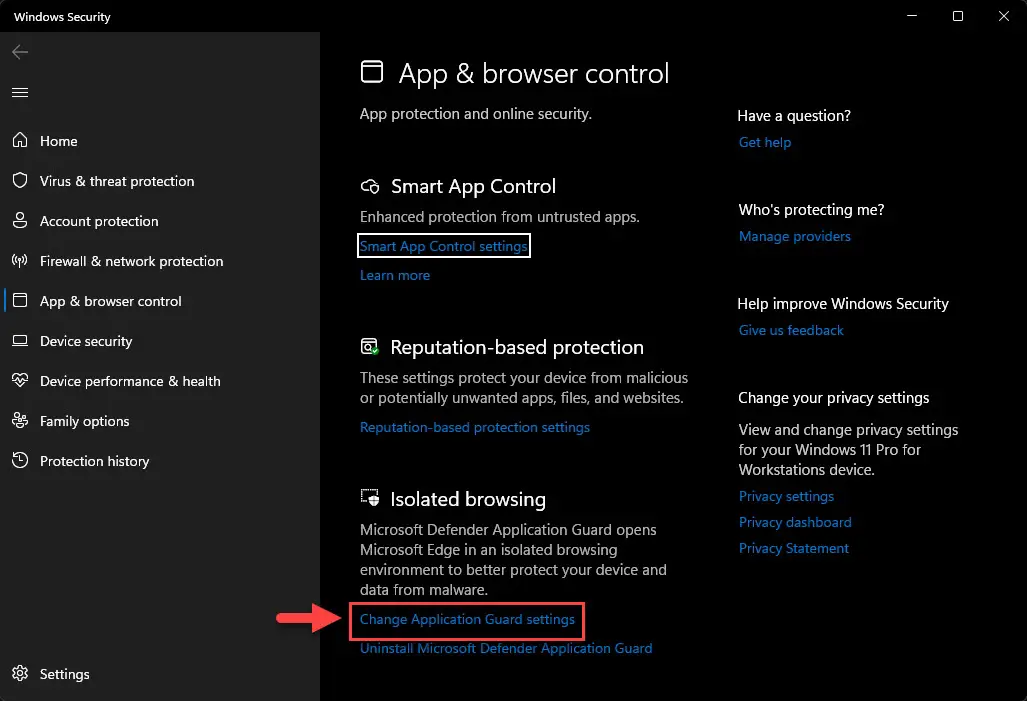The image size is (1027, 701).
Task: Open Device performance & health
Action: (130, 381)
